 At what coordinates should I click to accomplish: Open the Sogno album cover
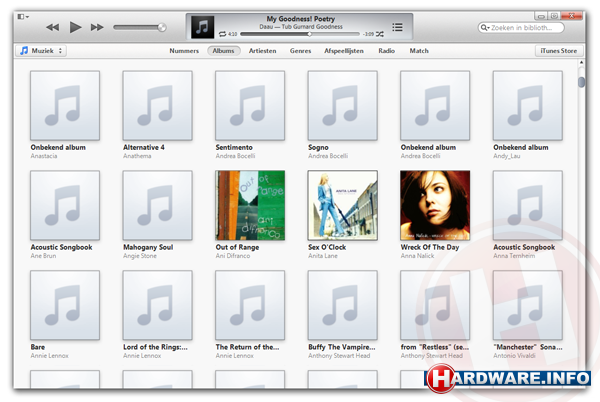(x=343, y=106)
